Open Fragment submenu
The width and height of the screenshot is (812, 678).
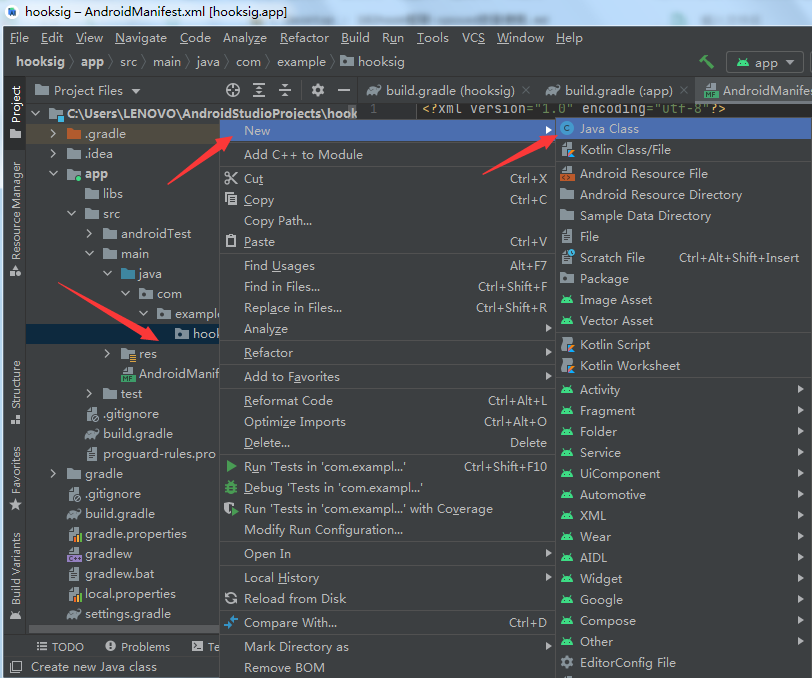(x=684, y=411)
